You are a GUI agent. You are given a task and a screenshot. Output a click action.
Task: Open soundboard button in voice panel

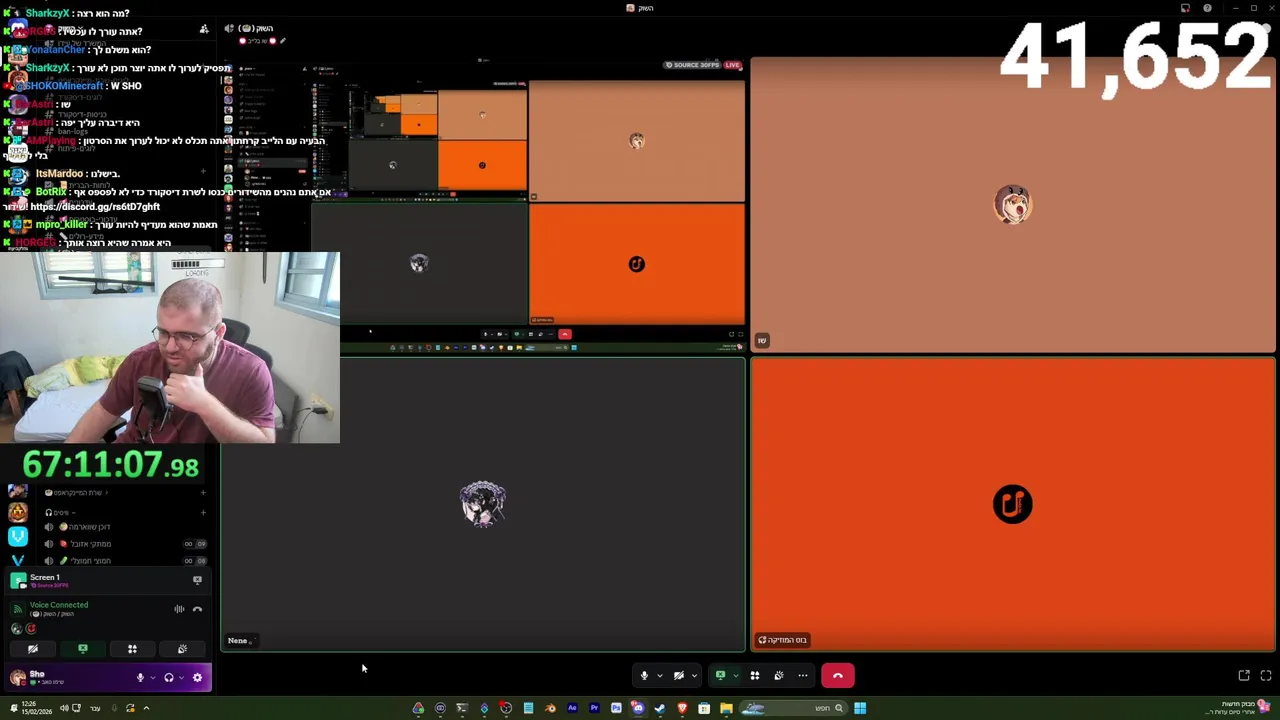182,649
